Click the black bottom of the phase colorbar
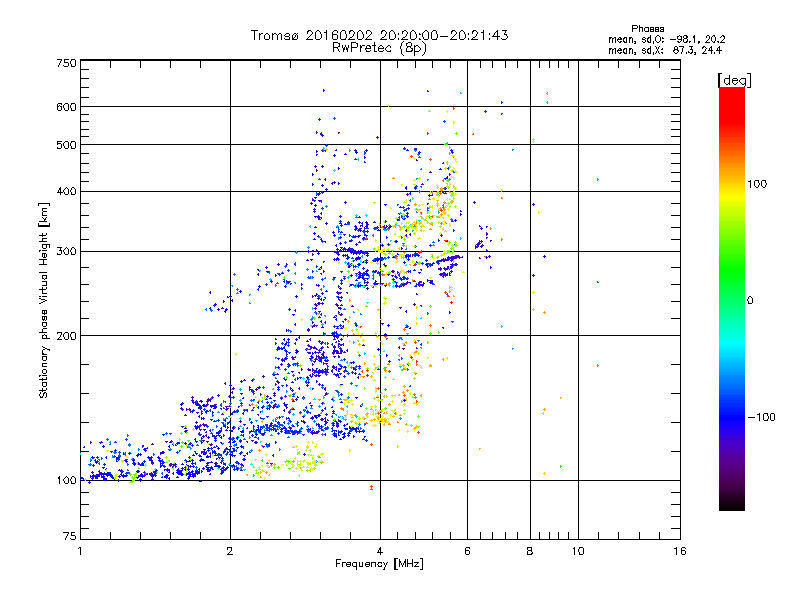The image size is (800, 600). point(732,503)
